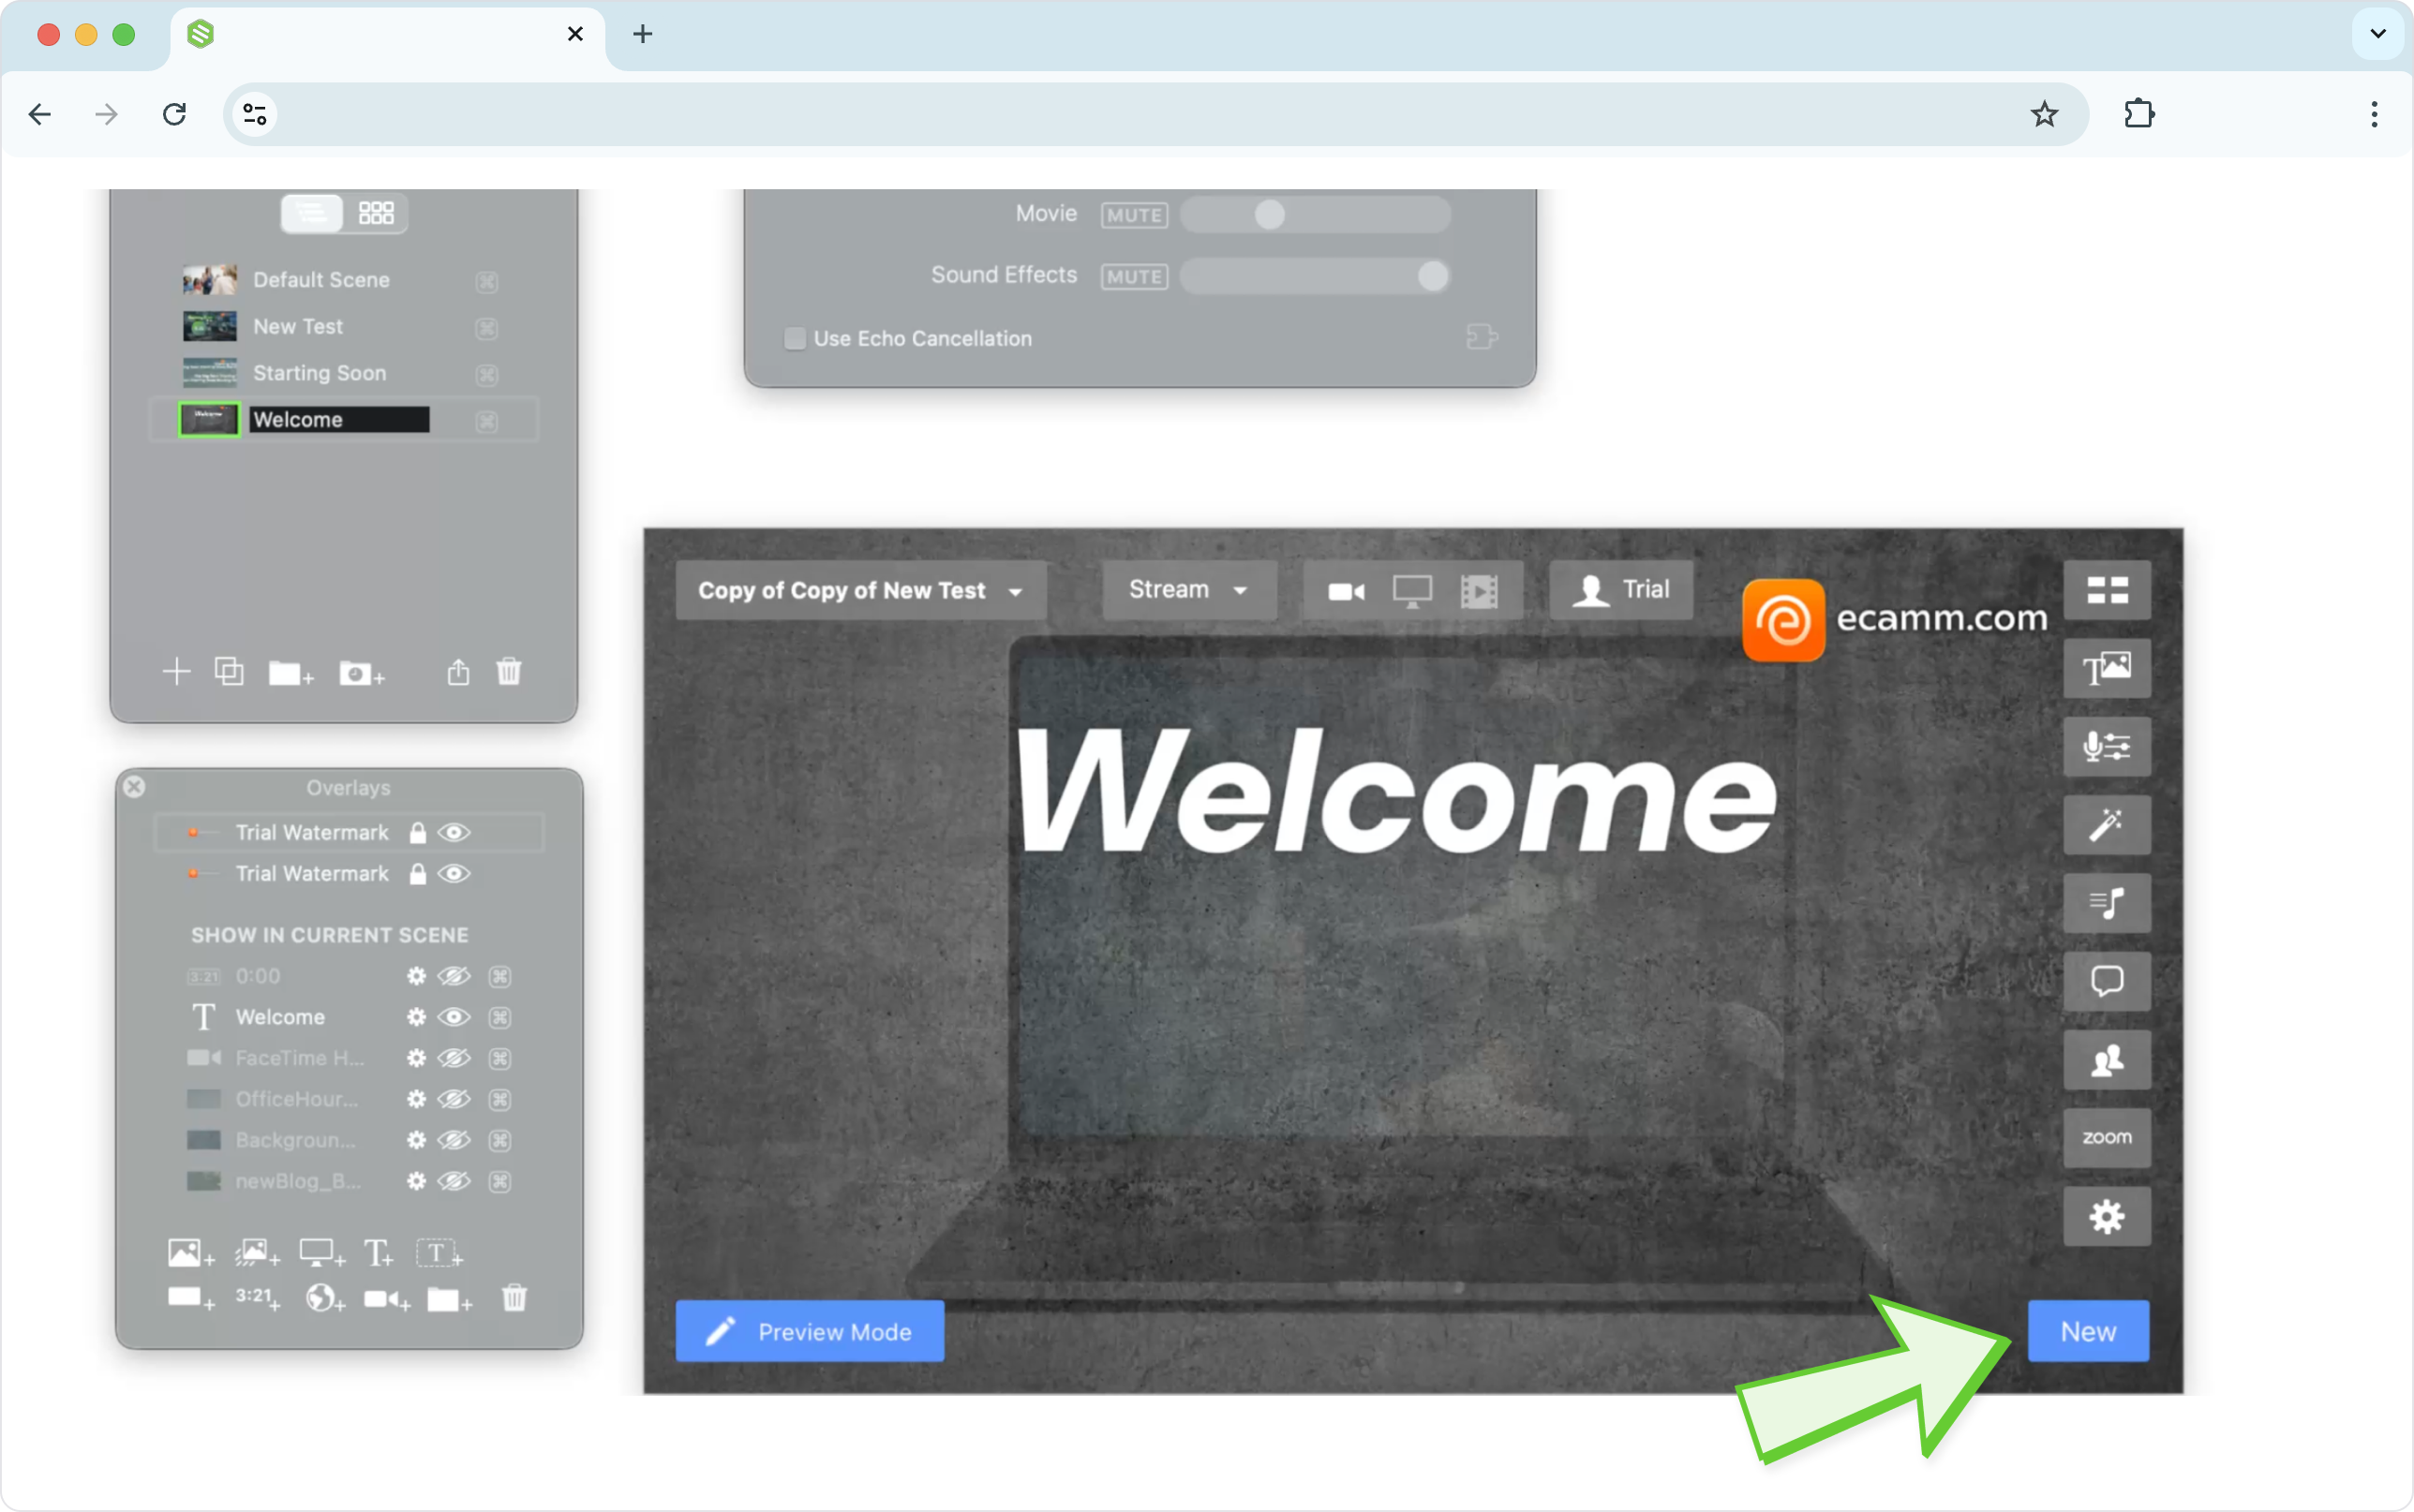Open the ecamm.com logo link
The height and width of the screenshot is (1512, 2414).
(x=1894, y=619)
